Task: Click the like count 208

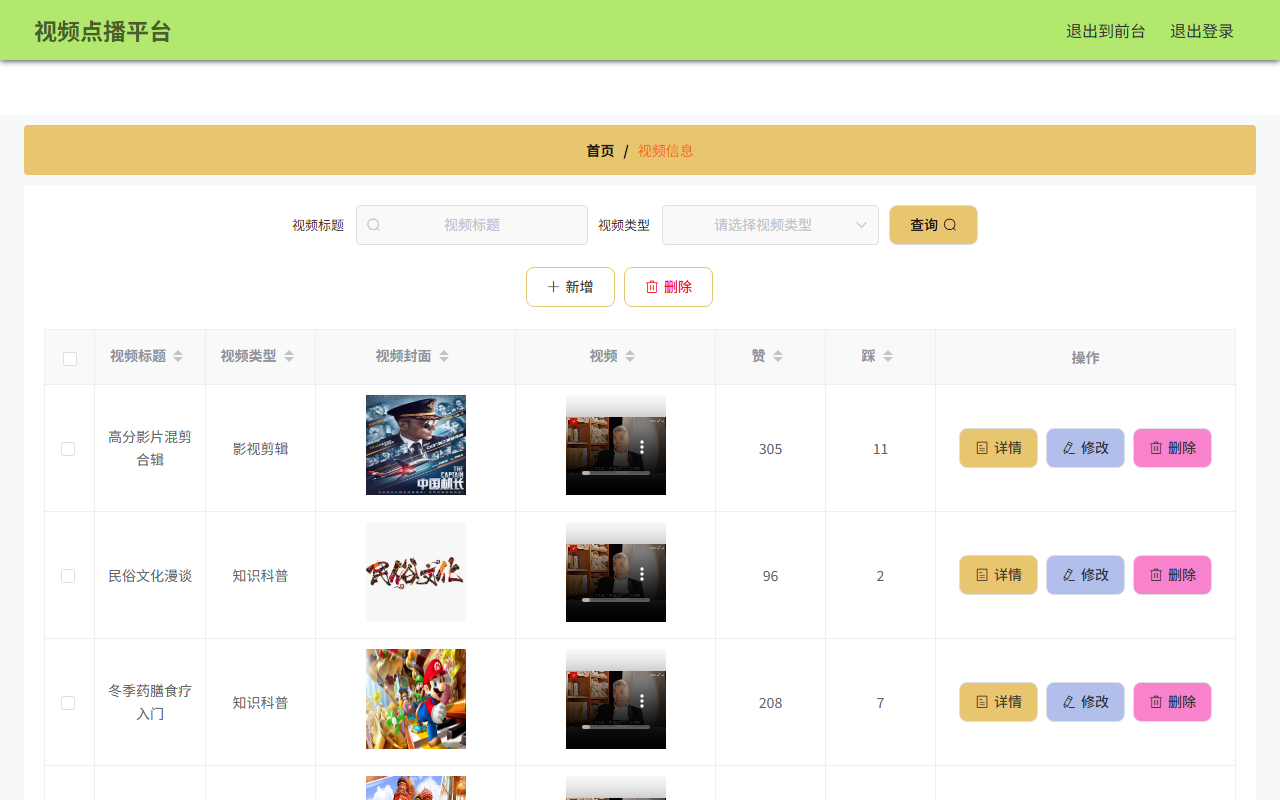Action: point(770,703)
